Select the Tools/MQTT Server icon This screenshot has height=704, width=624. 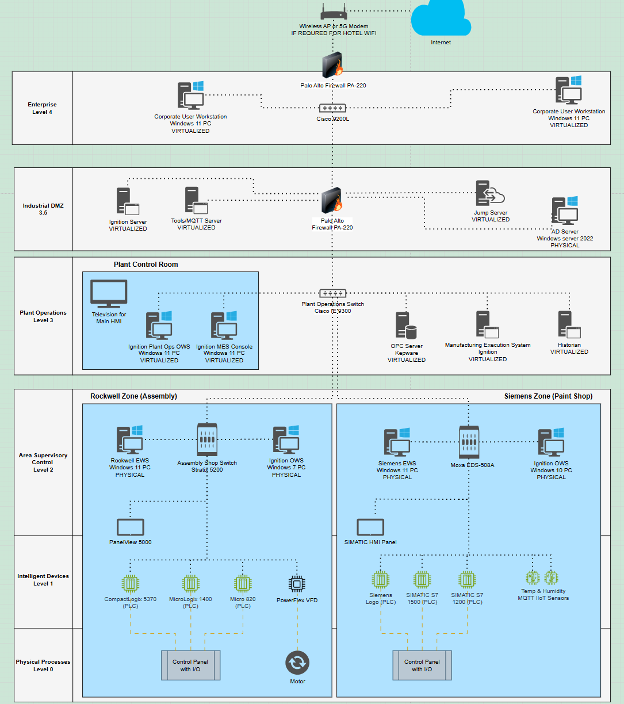click(x=196, y=202)
